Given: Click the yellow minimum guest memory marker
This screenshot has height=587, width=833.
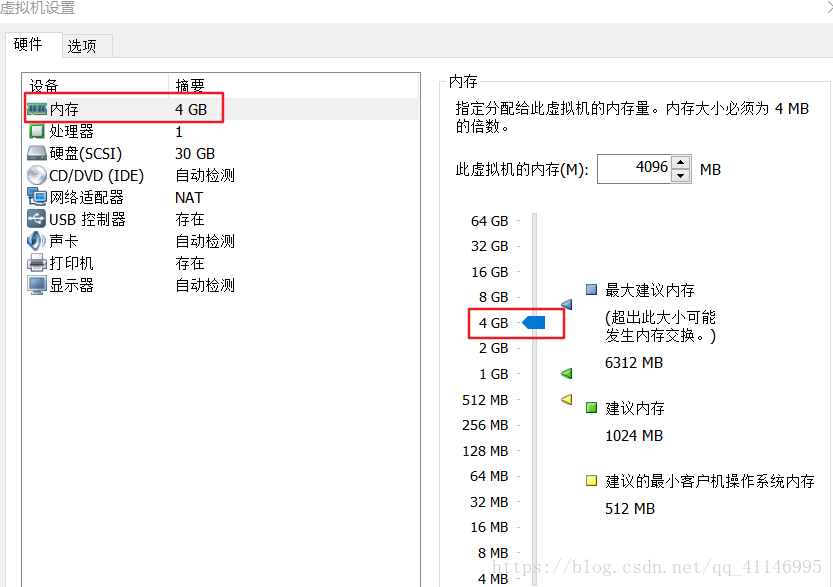Looking at the screenshot, I should tap(567, 399).
